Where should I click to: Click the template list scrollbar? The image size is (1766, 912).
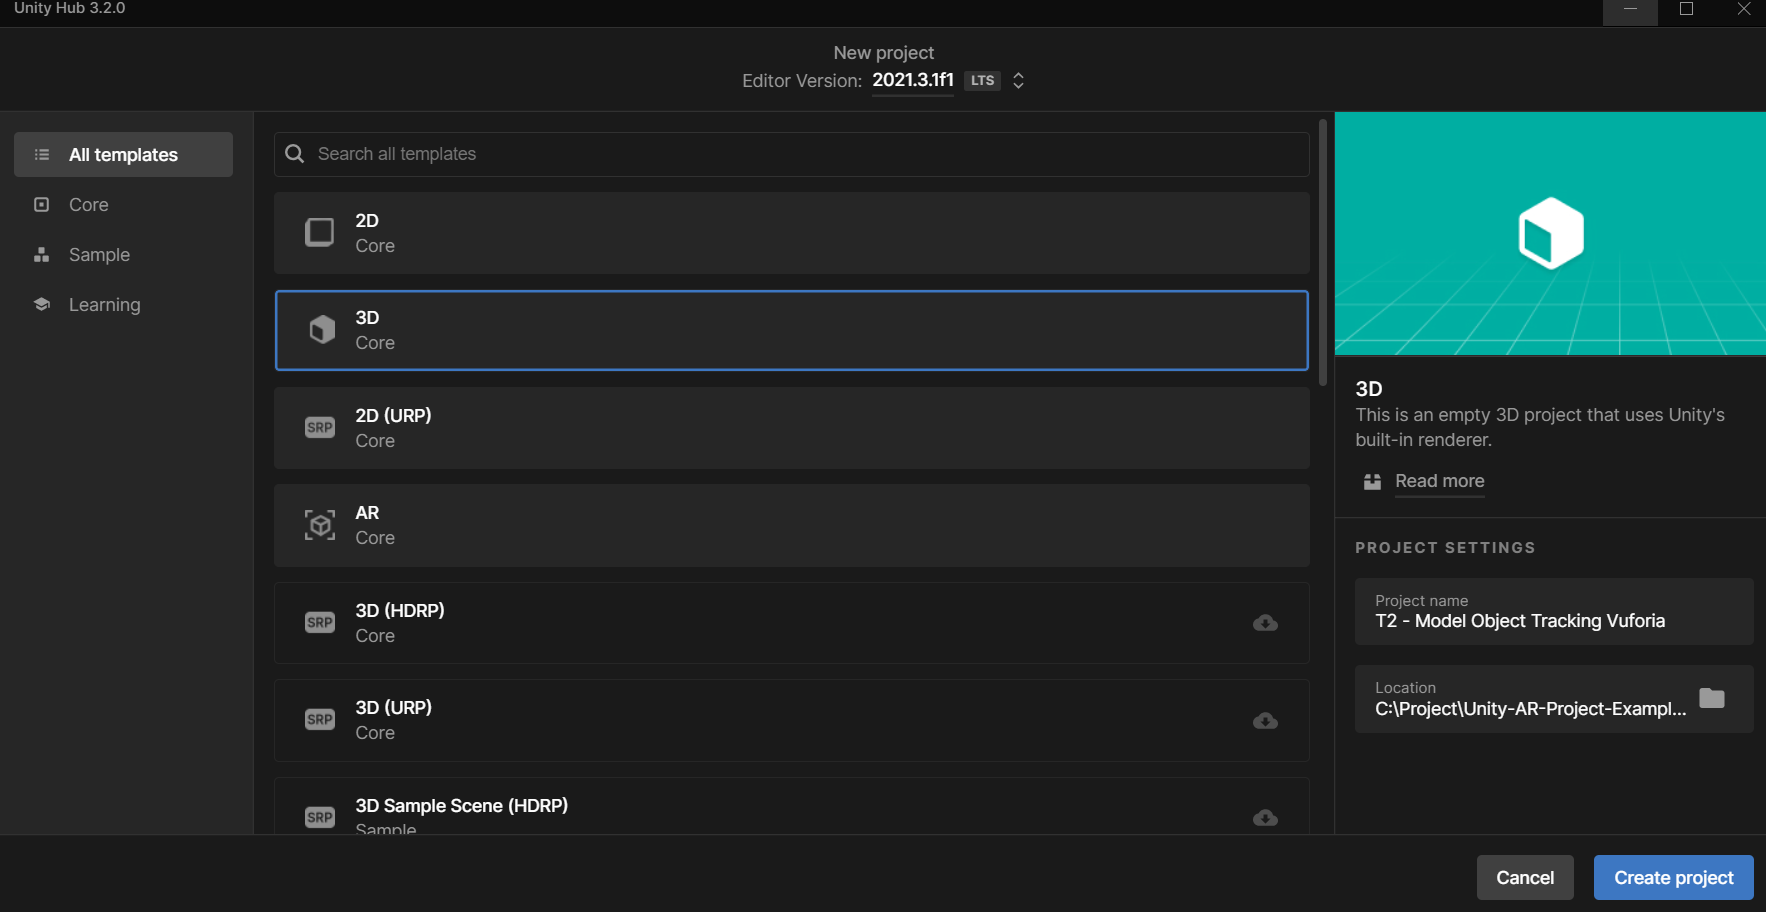click(x=1323, y=252)
